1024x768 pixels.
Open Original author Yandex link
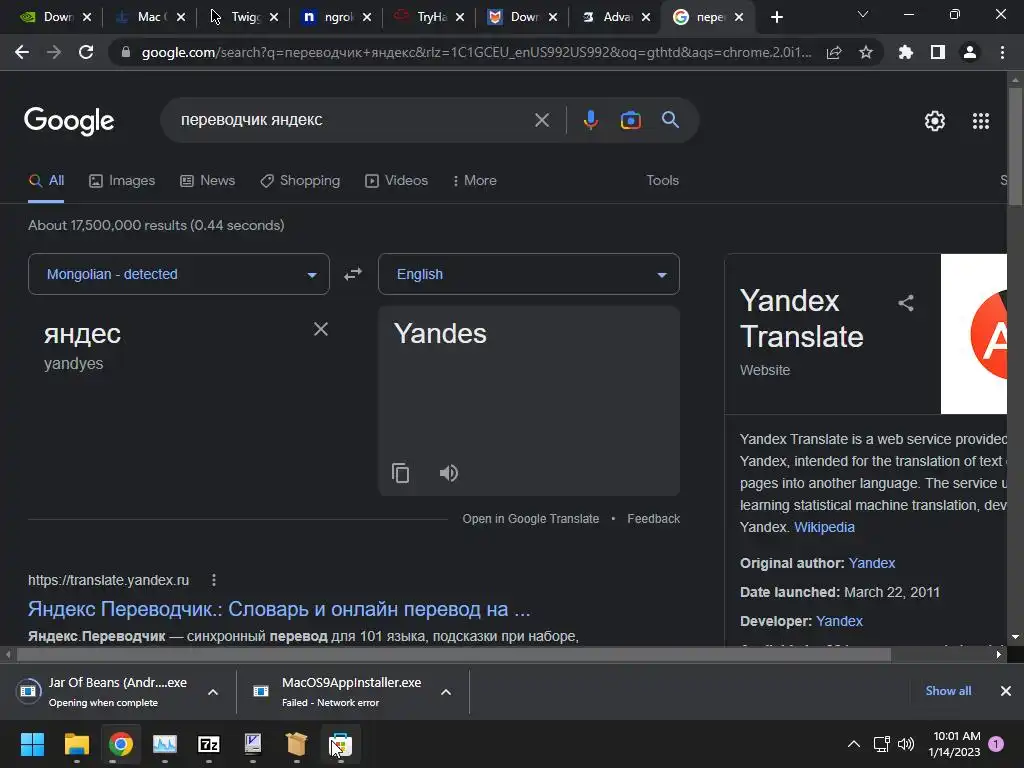(871, 563)
